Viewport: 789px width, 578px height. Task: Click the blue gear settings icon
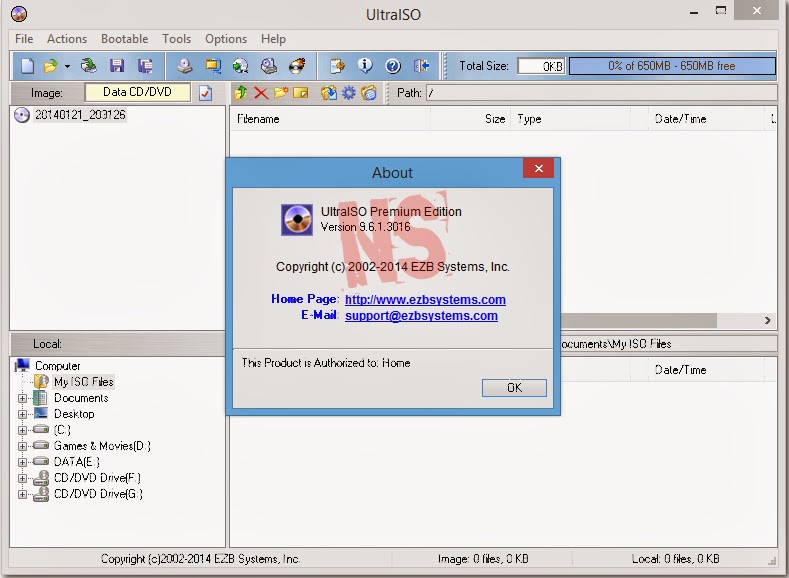(x=349, y=93)
